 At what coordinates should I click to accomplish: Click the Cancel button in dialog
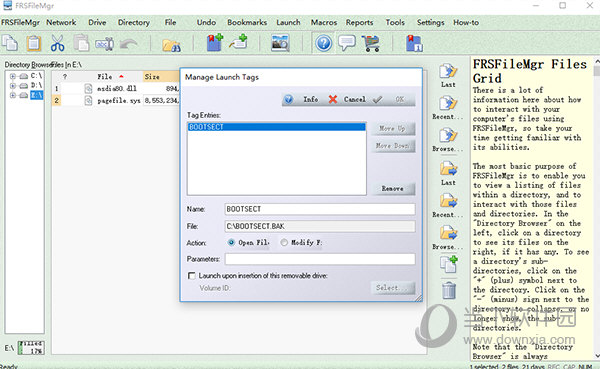tap(348, 99)
